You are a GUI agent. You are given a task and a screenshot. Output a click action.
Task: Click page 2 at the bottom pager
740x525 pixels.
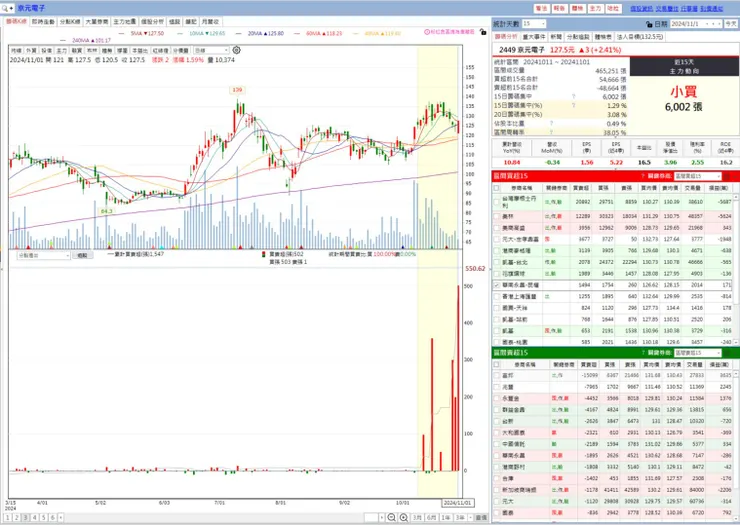17,517
